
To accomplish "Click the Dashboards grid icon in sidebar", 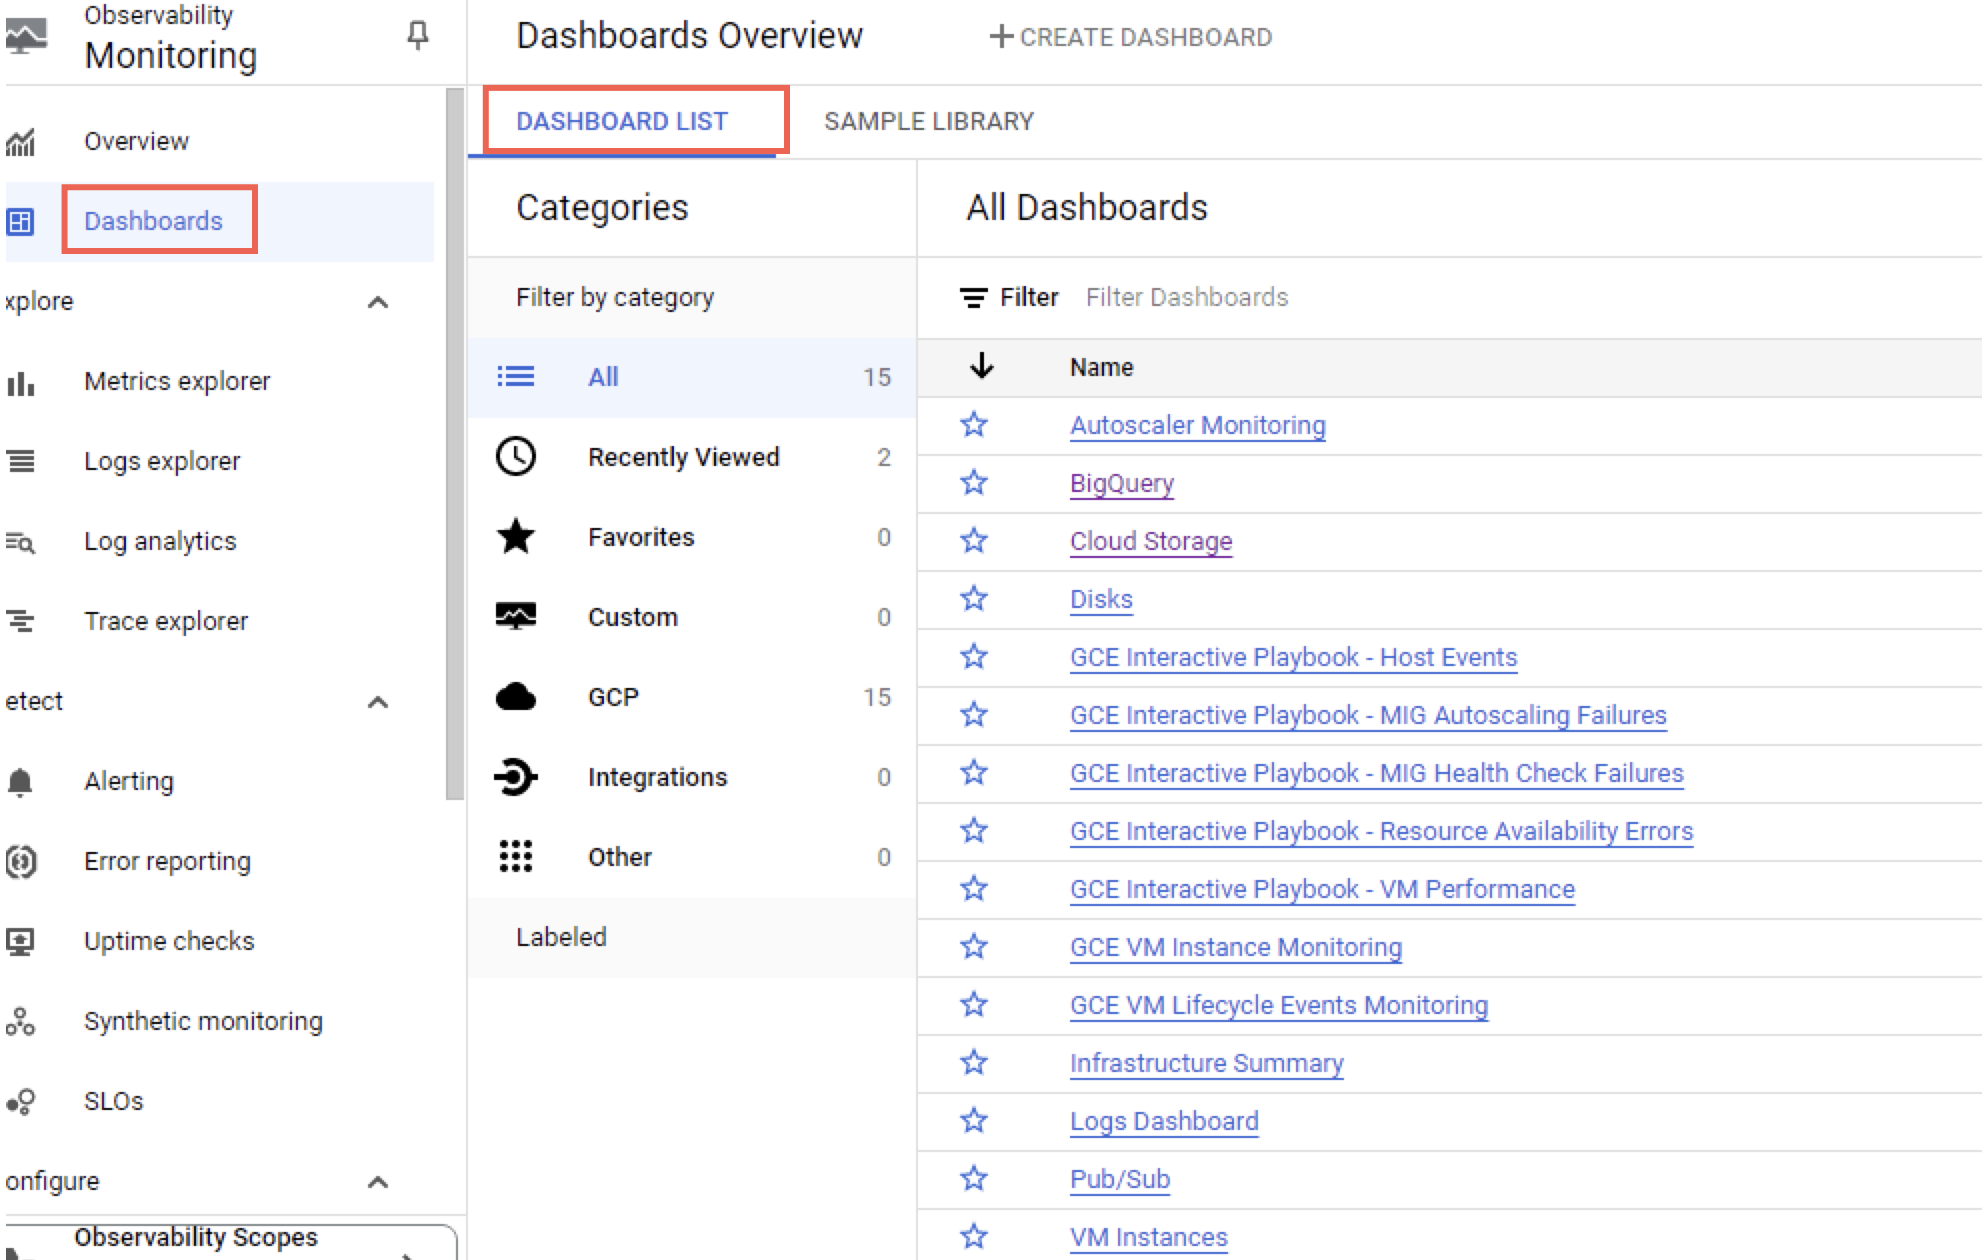I will (20, 221).
